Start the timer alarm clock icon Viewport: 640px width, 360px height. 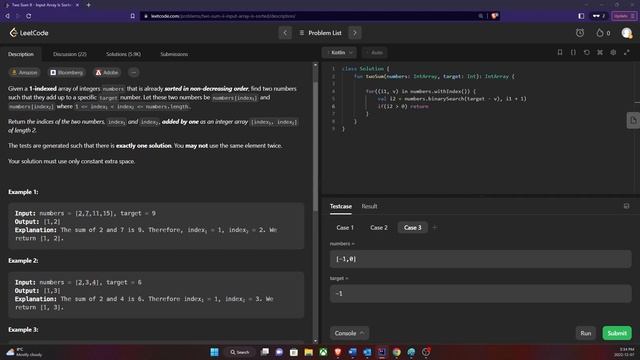click(580, 33)
